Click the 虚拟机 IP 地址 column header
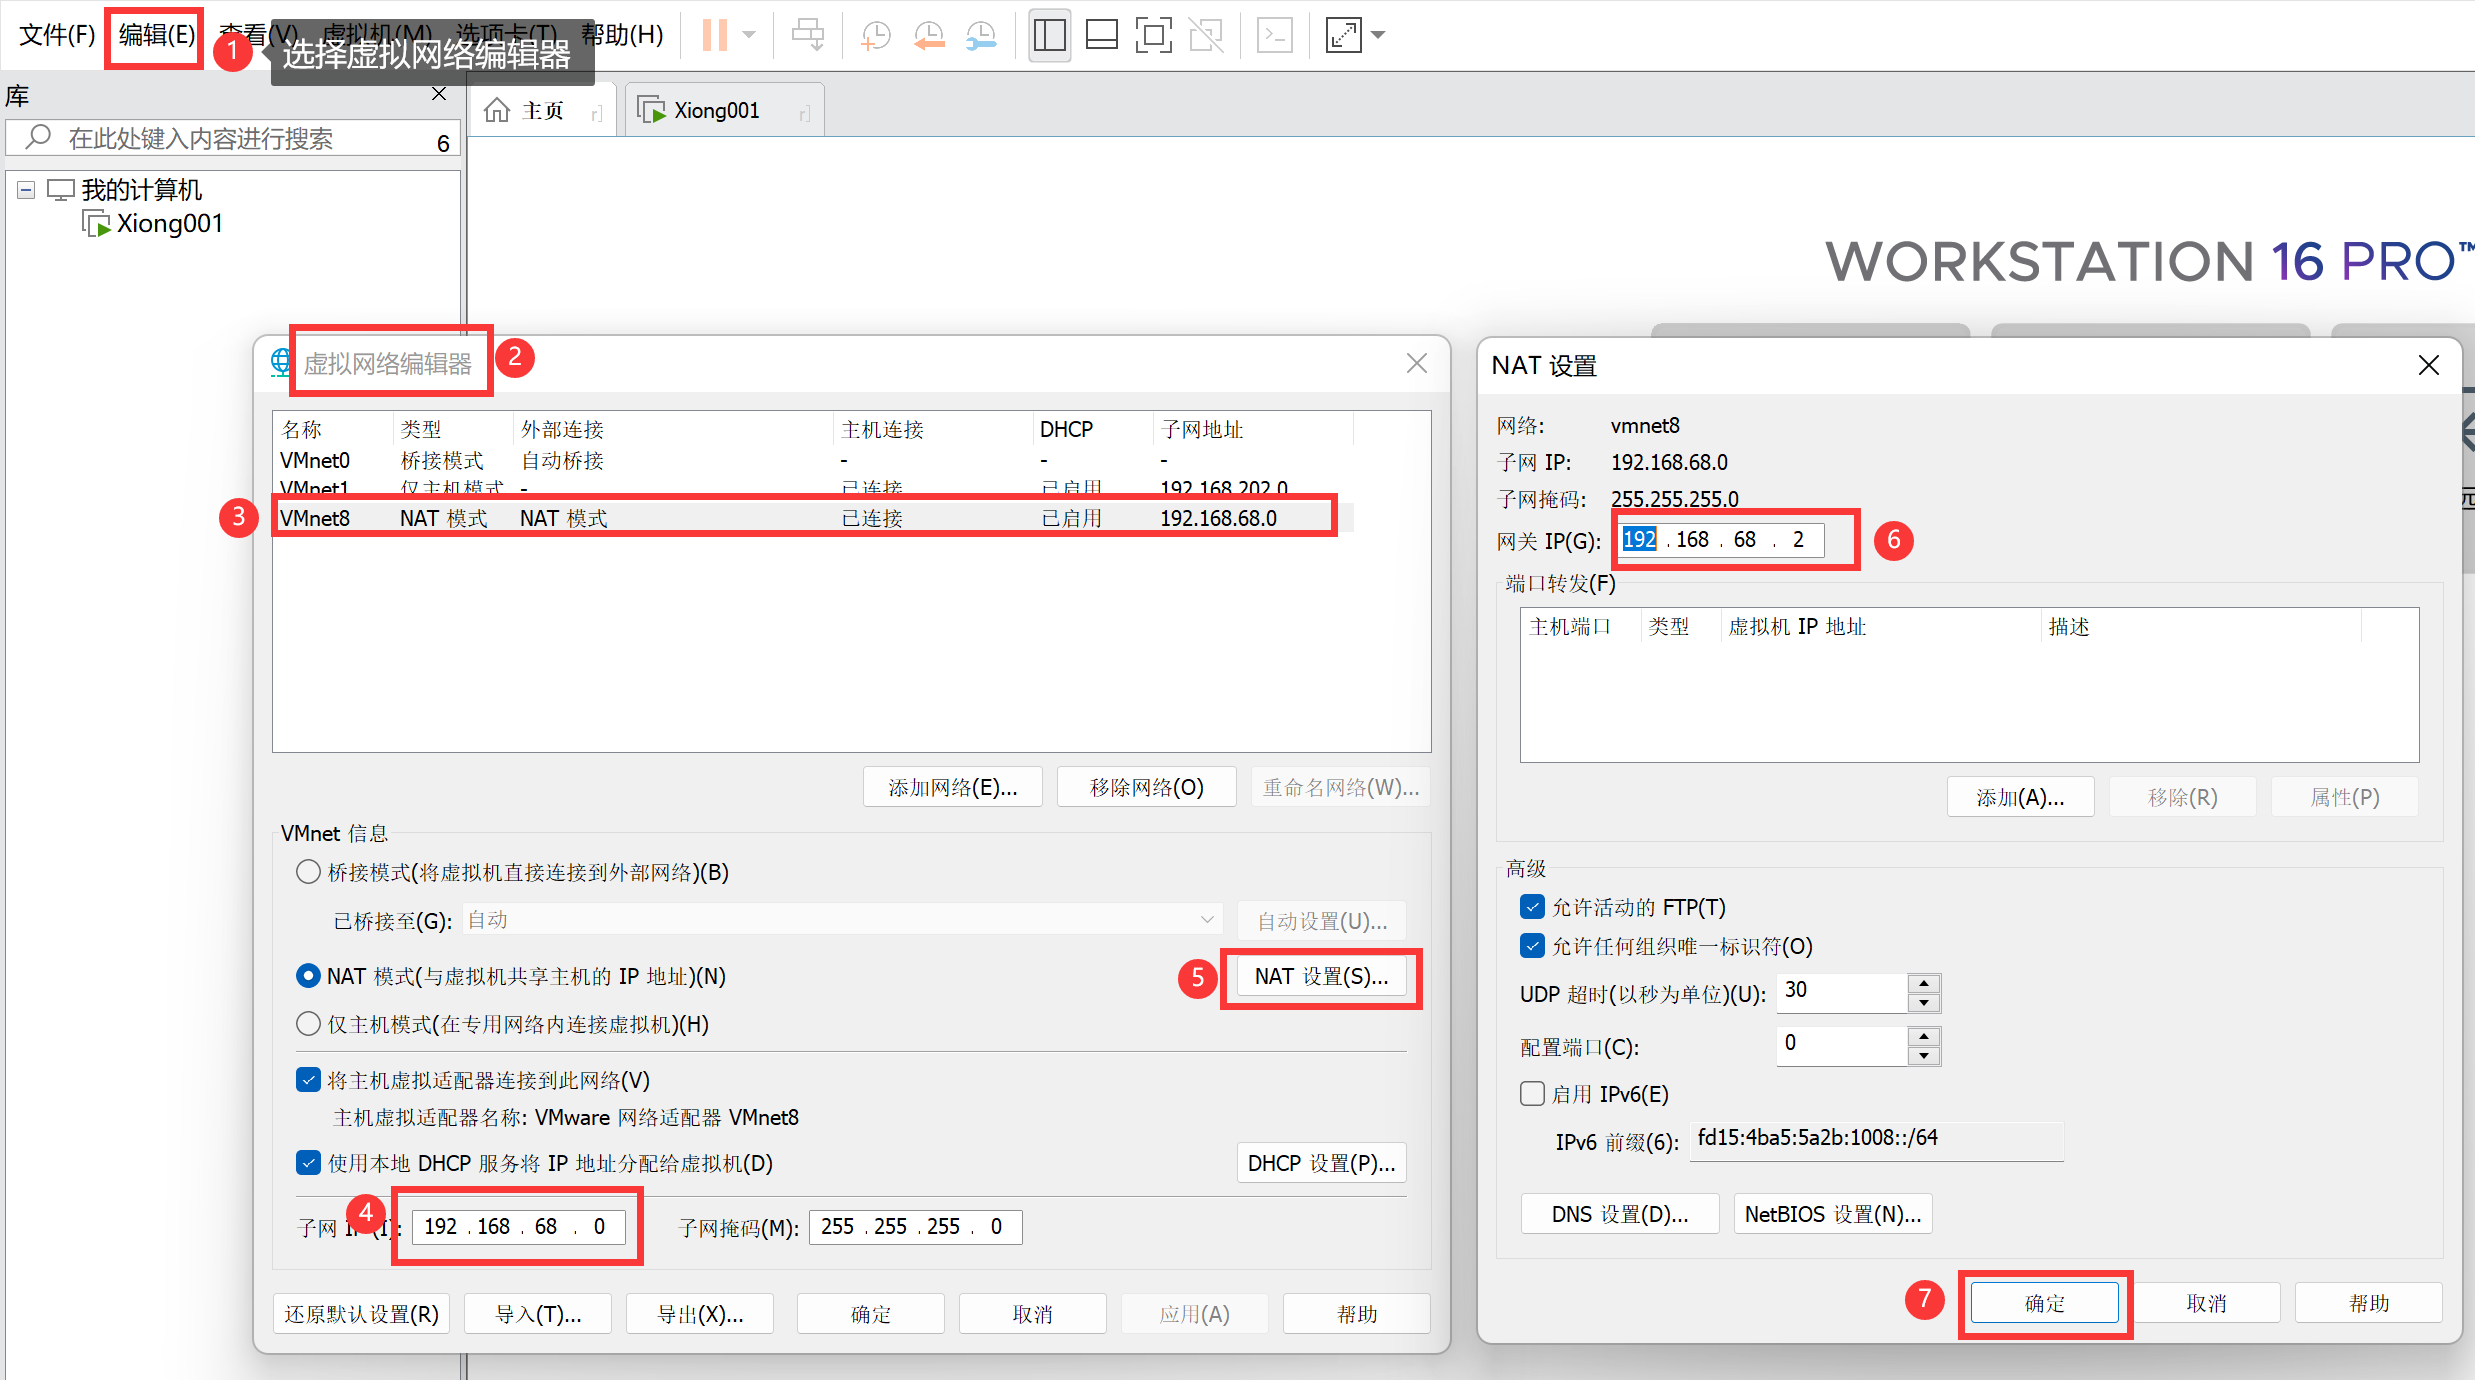This screenshot has width=2475, height=1380. pos(1880,626)
